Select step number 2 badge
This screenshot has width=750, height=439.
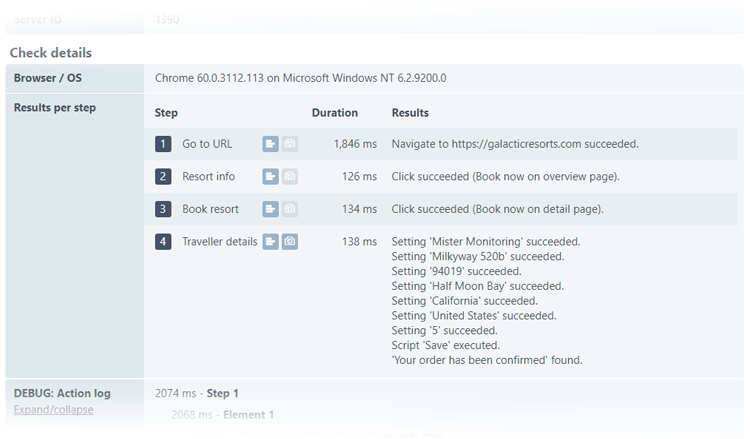click(x=163, y=176)
